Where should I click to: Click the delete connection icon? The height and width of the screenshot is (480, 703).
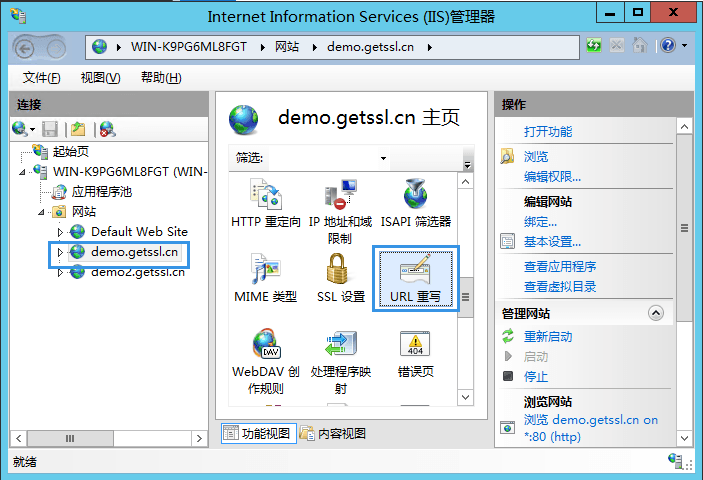coord(108,129)
